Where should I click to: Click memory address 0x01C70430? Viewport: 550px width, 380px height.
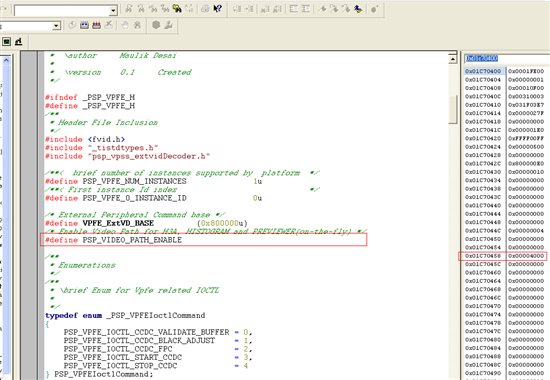click(483, 172)
